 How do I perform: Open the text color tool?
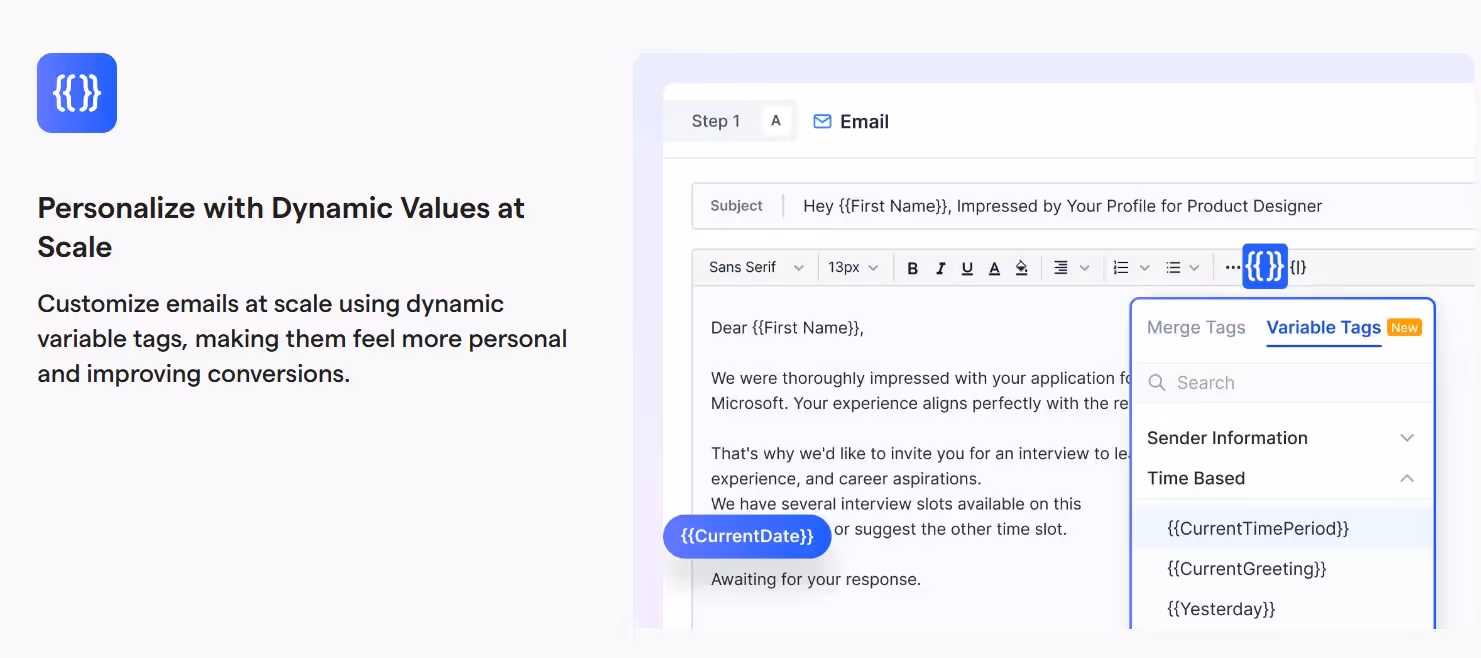(994, 267)
